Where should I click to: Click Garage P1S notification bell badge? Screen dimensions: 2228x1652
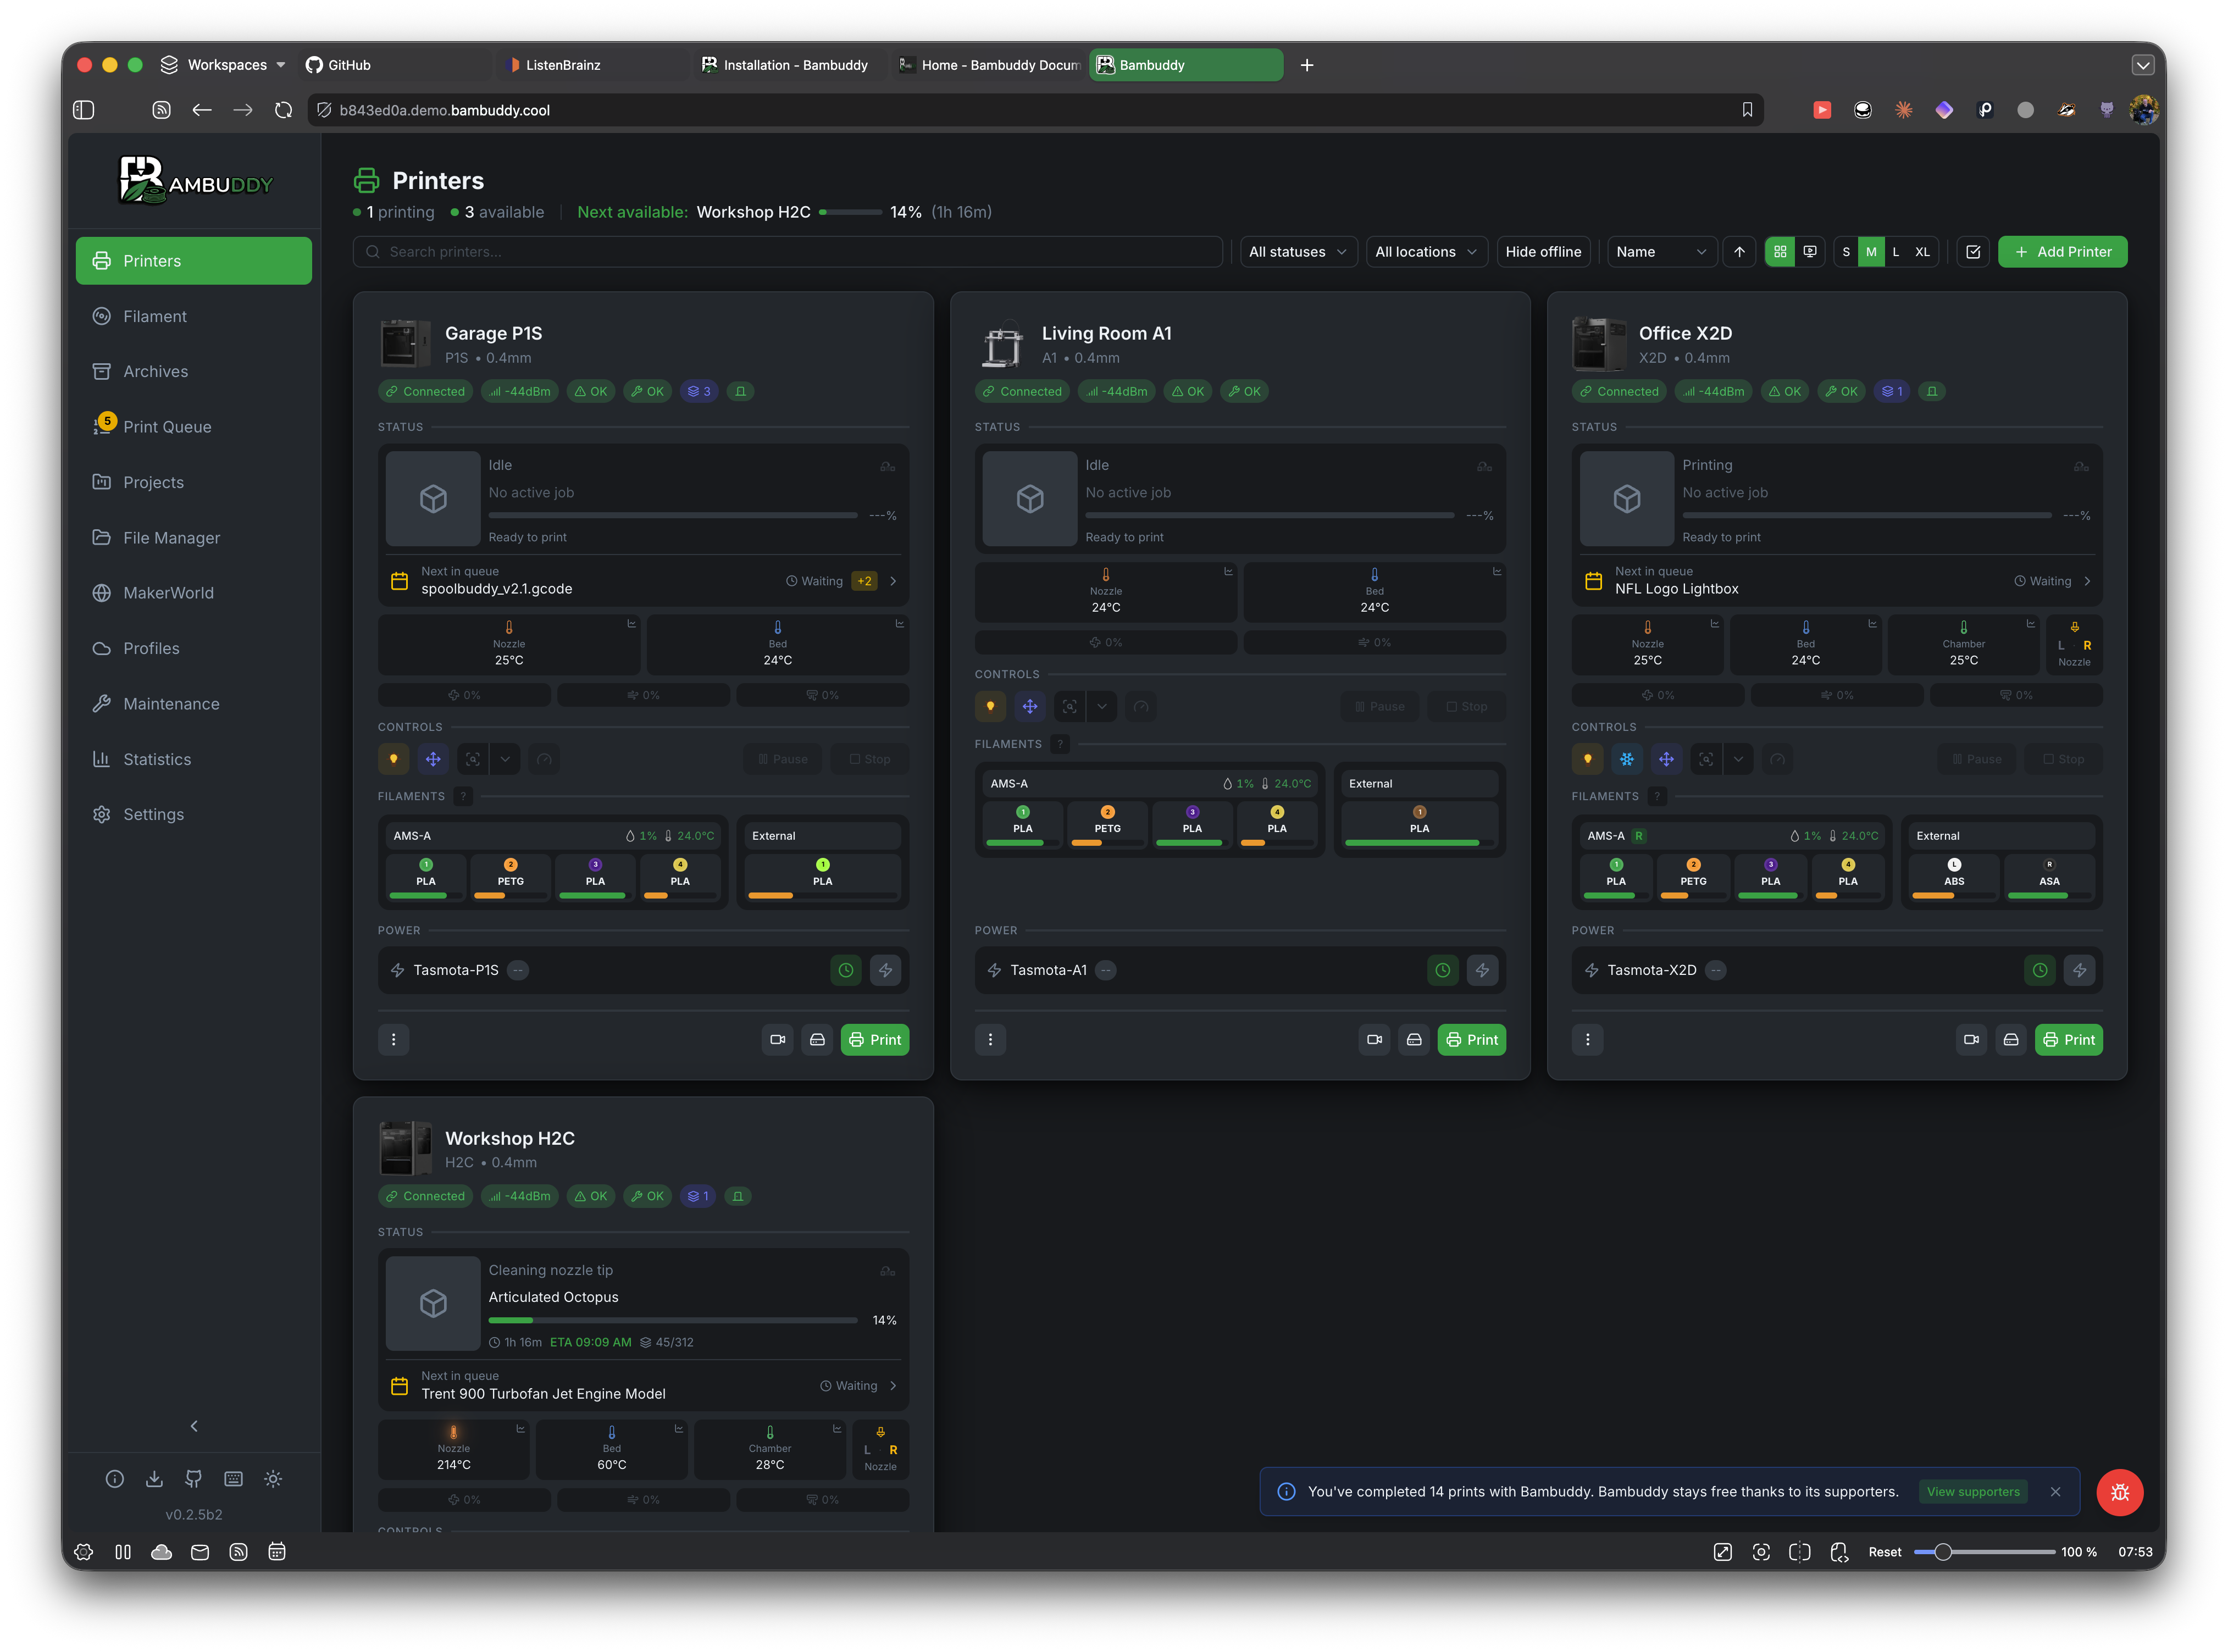740,391
